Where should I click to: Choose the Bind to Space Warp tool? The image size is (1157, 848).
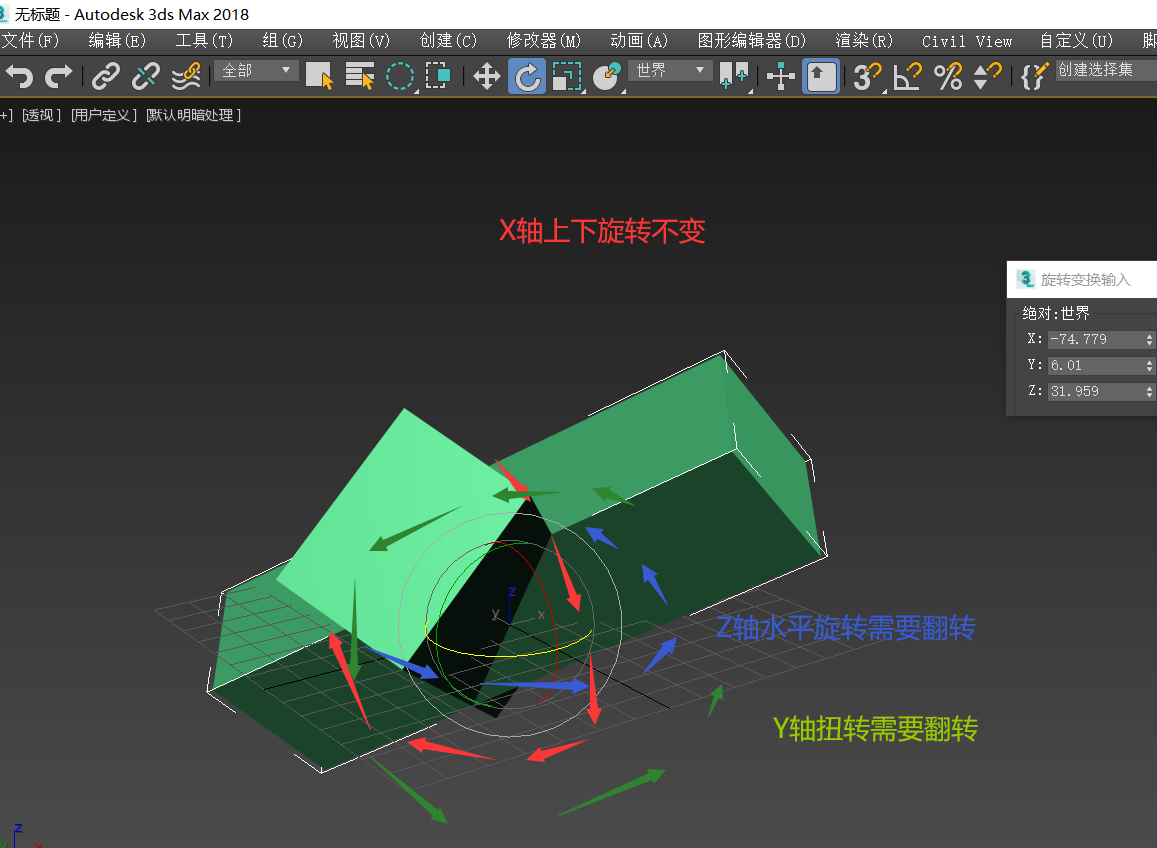coord(186,76)
